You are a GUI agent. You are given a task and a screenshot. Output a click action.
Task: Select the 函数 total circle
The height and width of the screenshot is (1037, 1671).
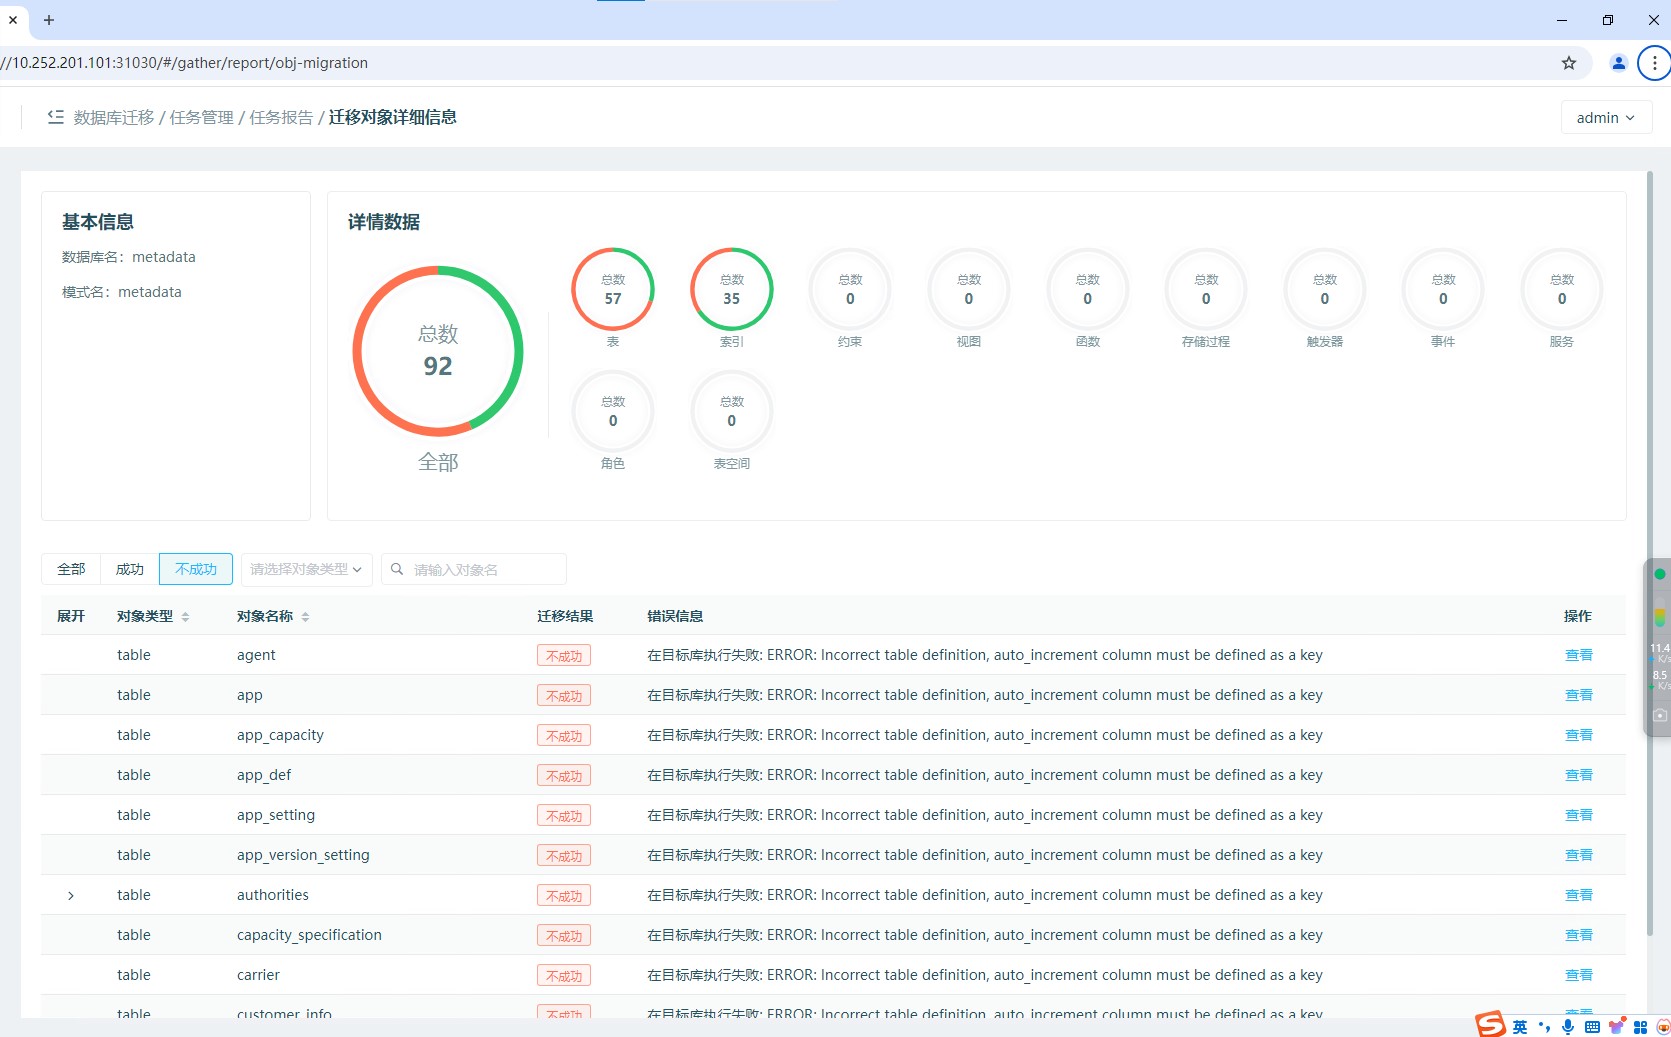tap(1088, 289)
